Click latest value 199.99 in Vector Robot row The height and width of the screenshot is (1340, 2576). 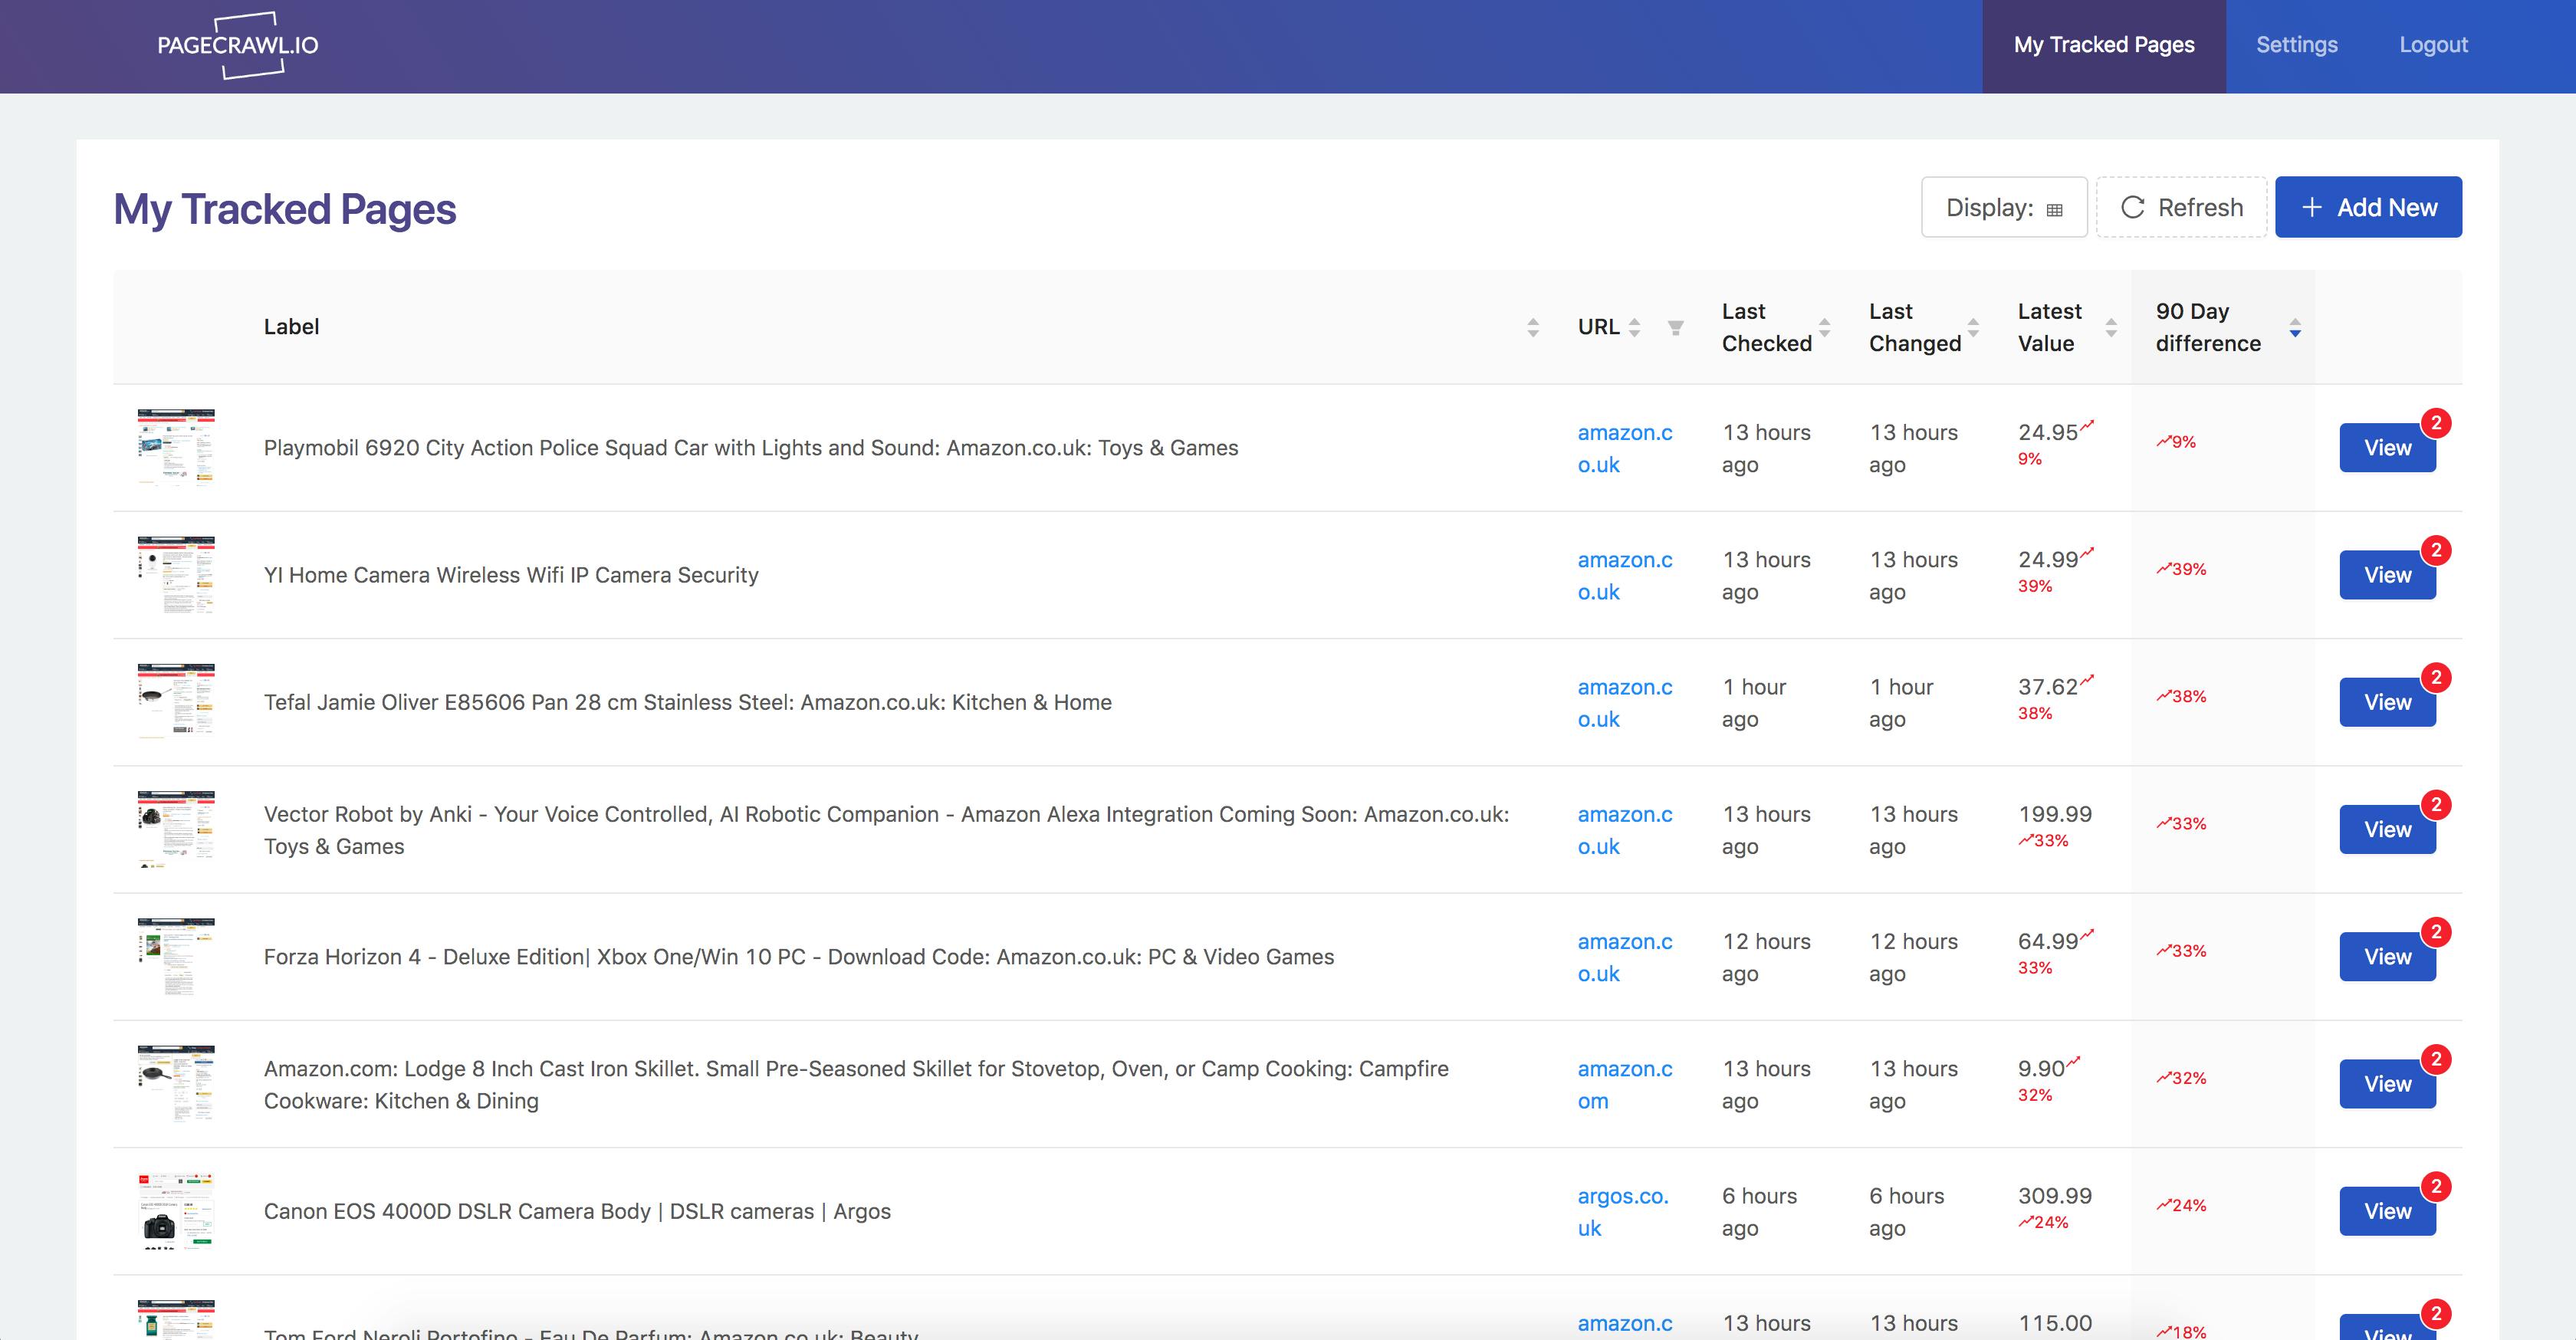2055,814
